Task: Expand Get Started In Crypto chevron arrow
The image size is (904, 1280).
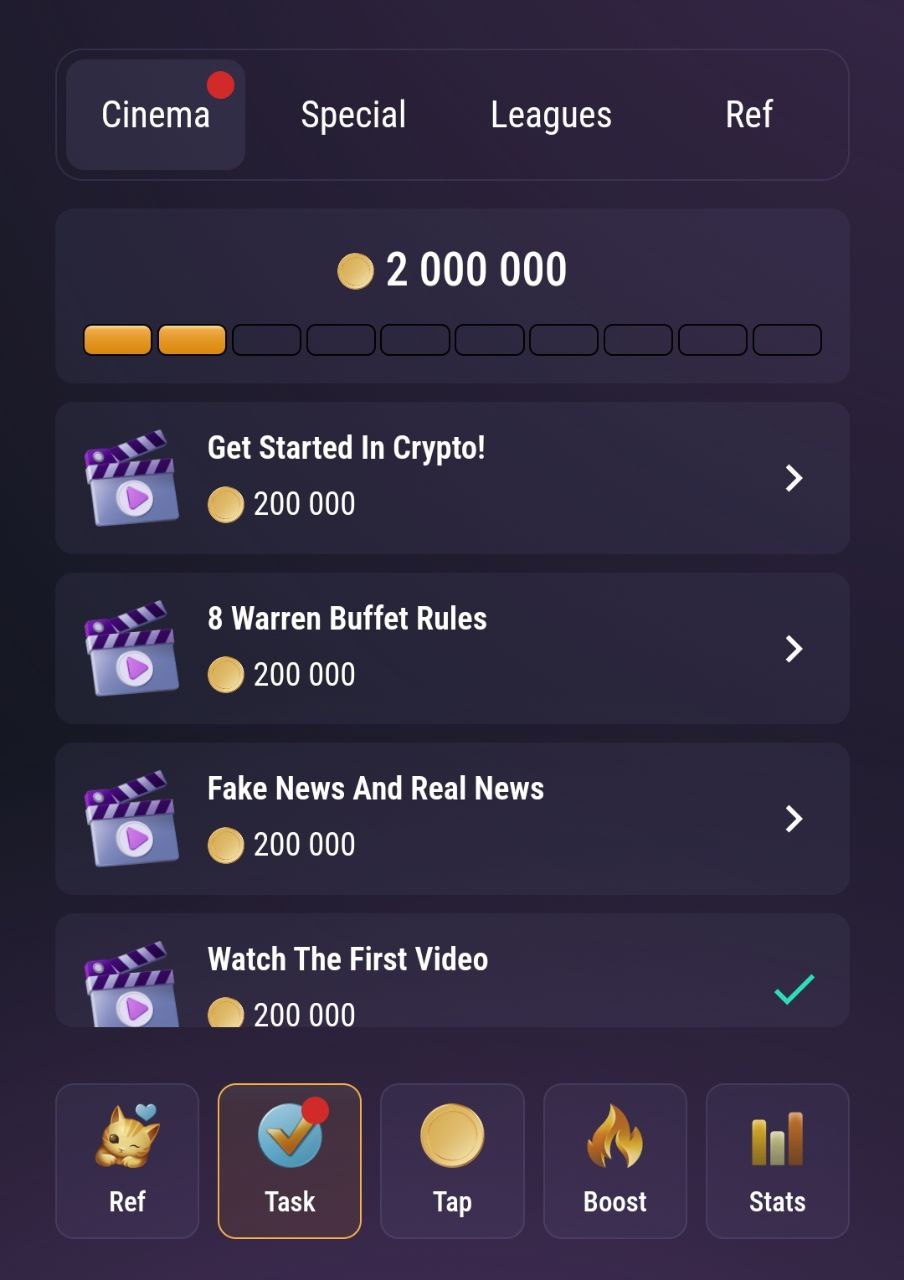Action: tap(794, 478)
